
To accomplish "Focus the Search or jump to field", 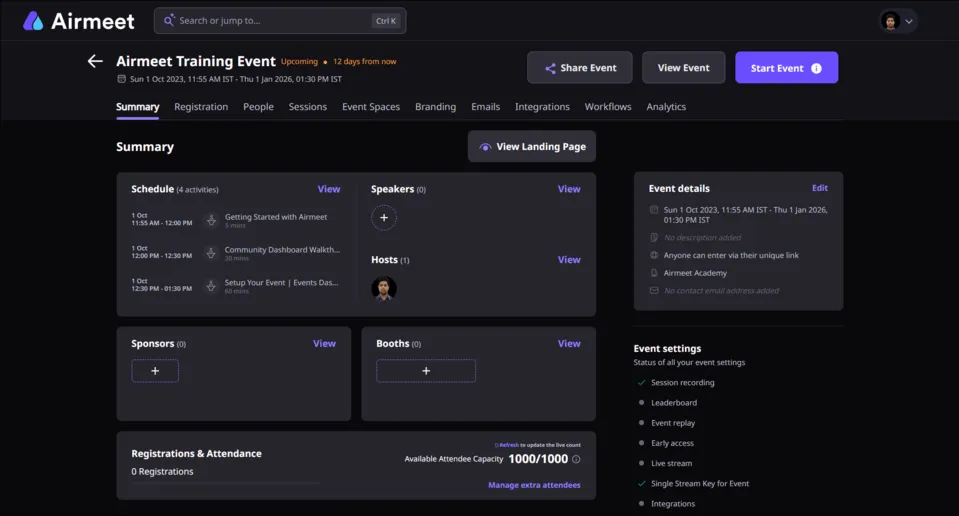I will pos(280,21).
